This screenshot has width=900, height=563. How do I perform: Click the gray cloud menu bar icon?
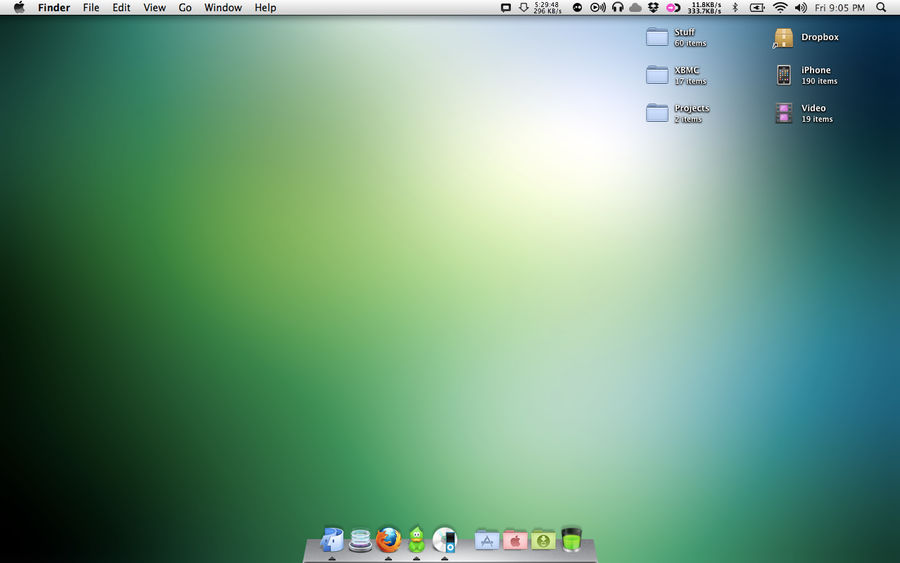635,7
